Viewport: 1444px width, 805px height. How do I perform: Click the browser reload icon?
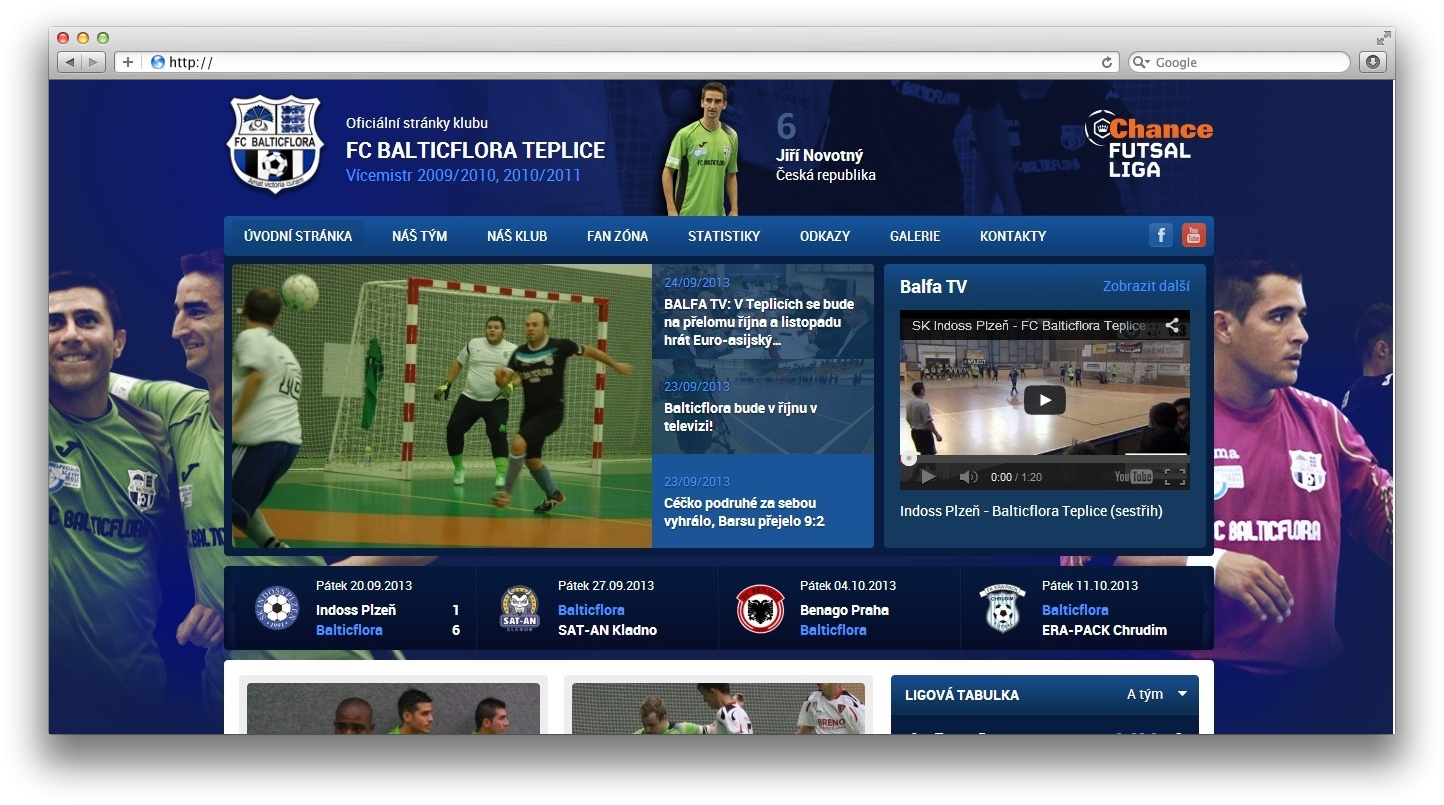tap(1107, 62)
